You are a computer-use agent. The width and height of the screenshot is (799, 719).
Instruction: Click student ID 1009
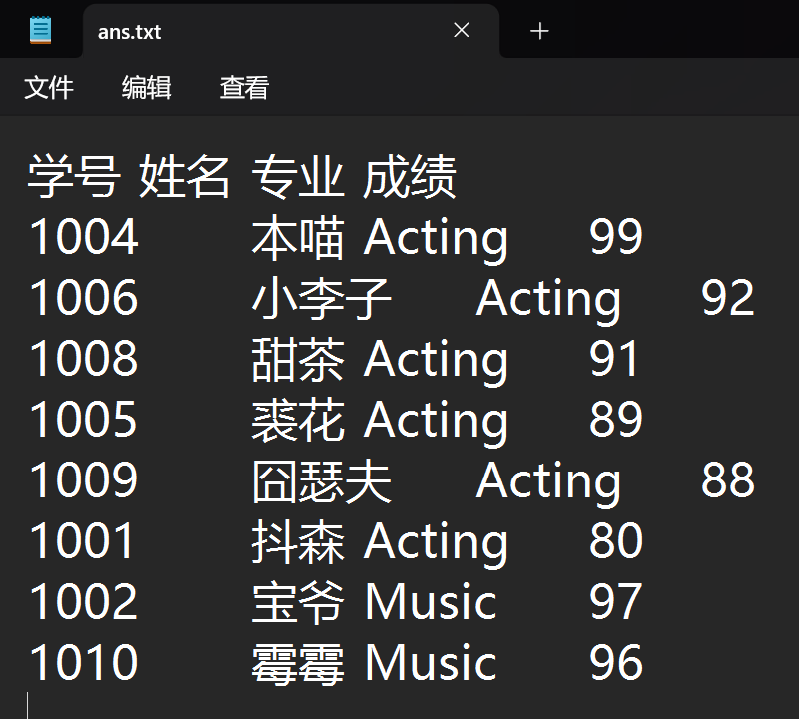pyautogui.click(x=84, y=480)
